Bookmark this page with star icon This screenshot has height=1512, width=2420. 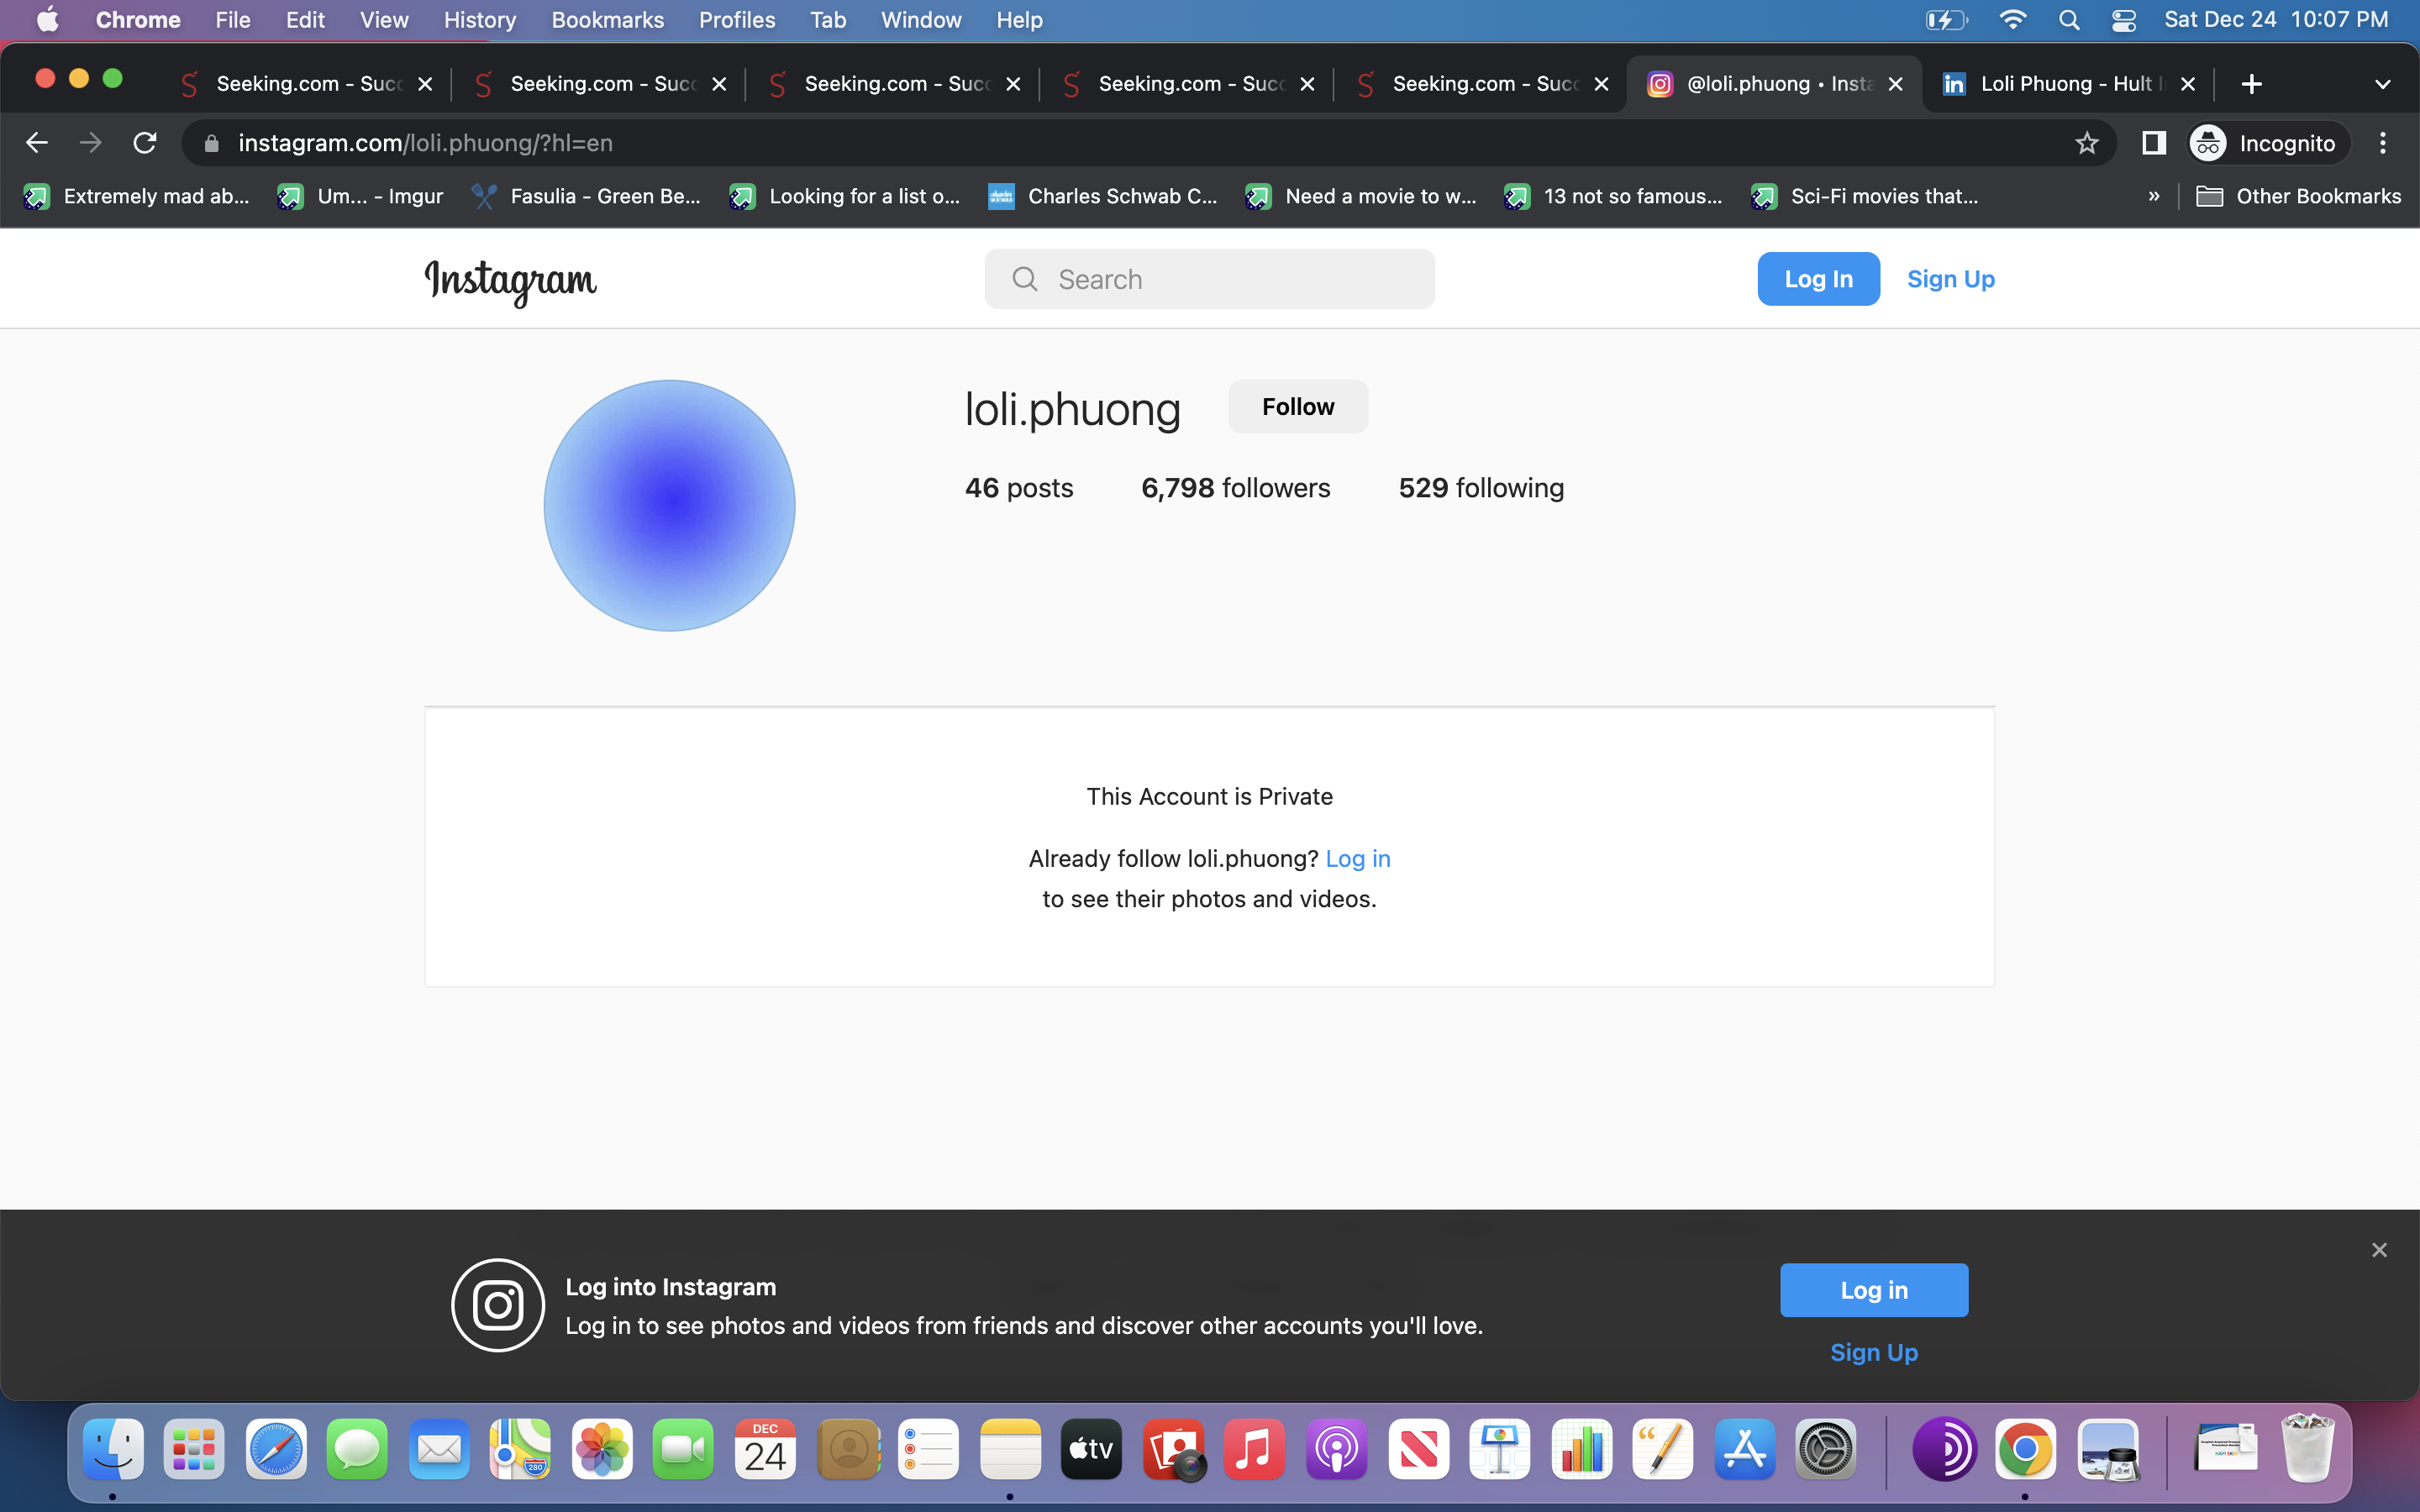coord(2086,143)
